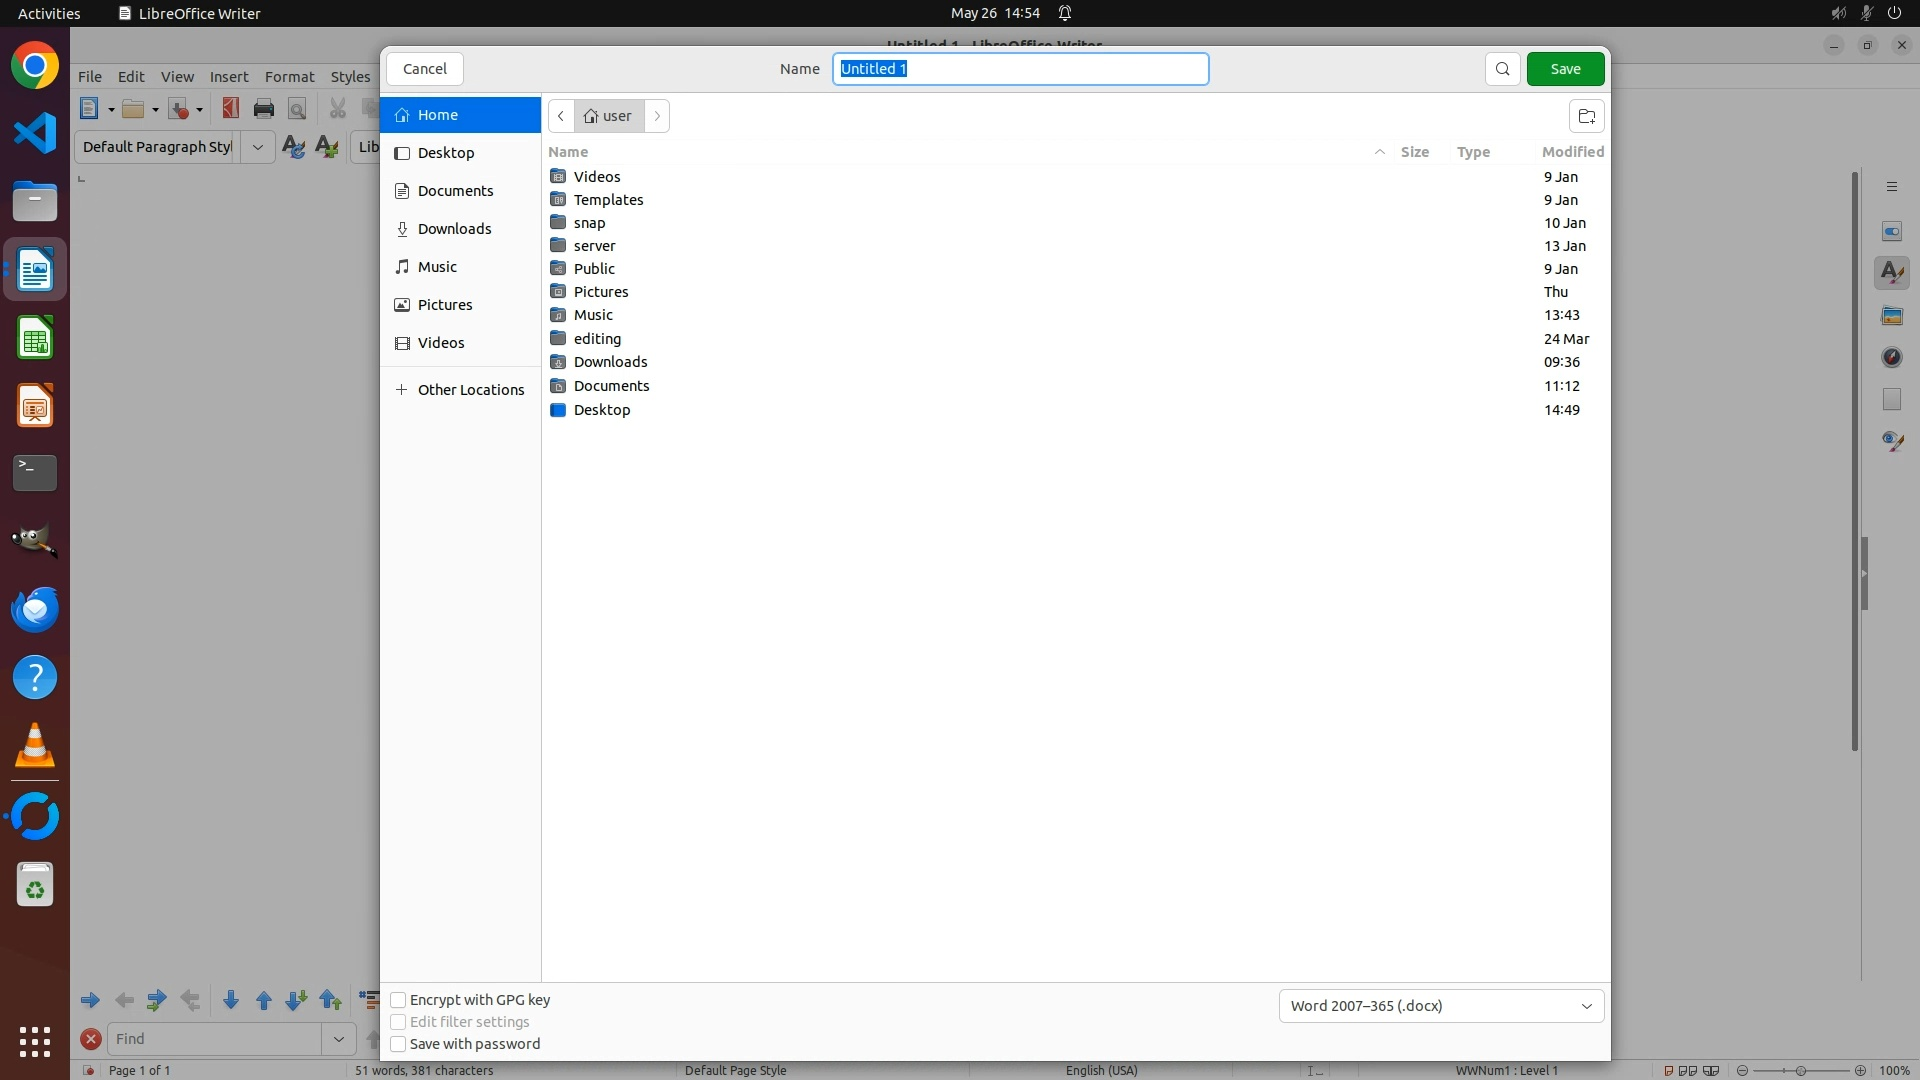Open the Format menu

pos(289,77)
